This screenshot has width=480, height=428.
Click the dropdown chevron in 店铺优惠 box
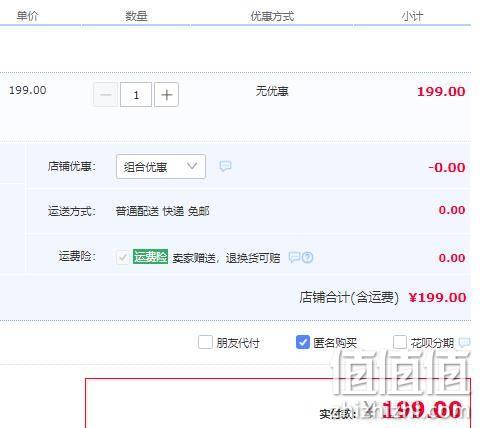(x=192, y=166)
